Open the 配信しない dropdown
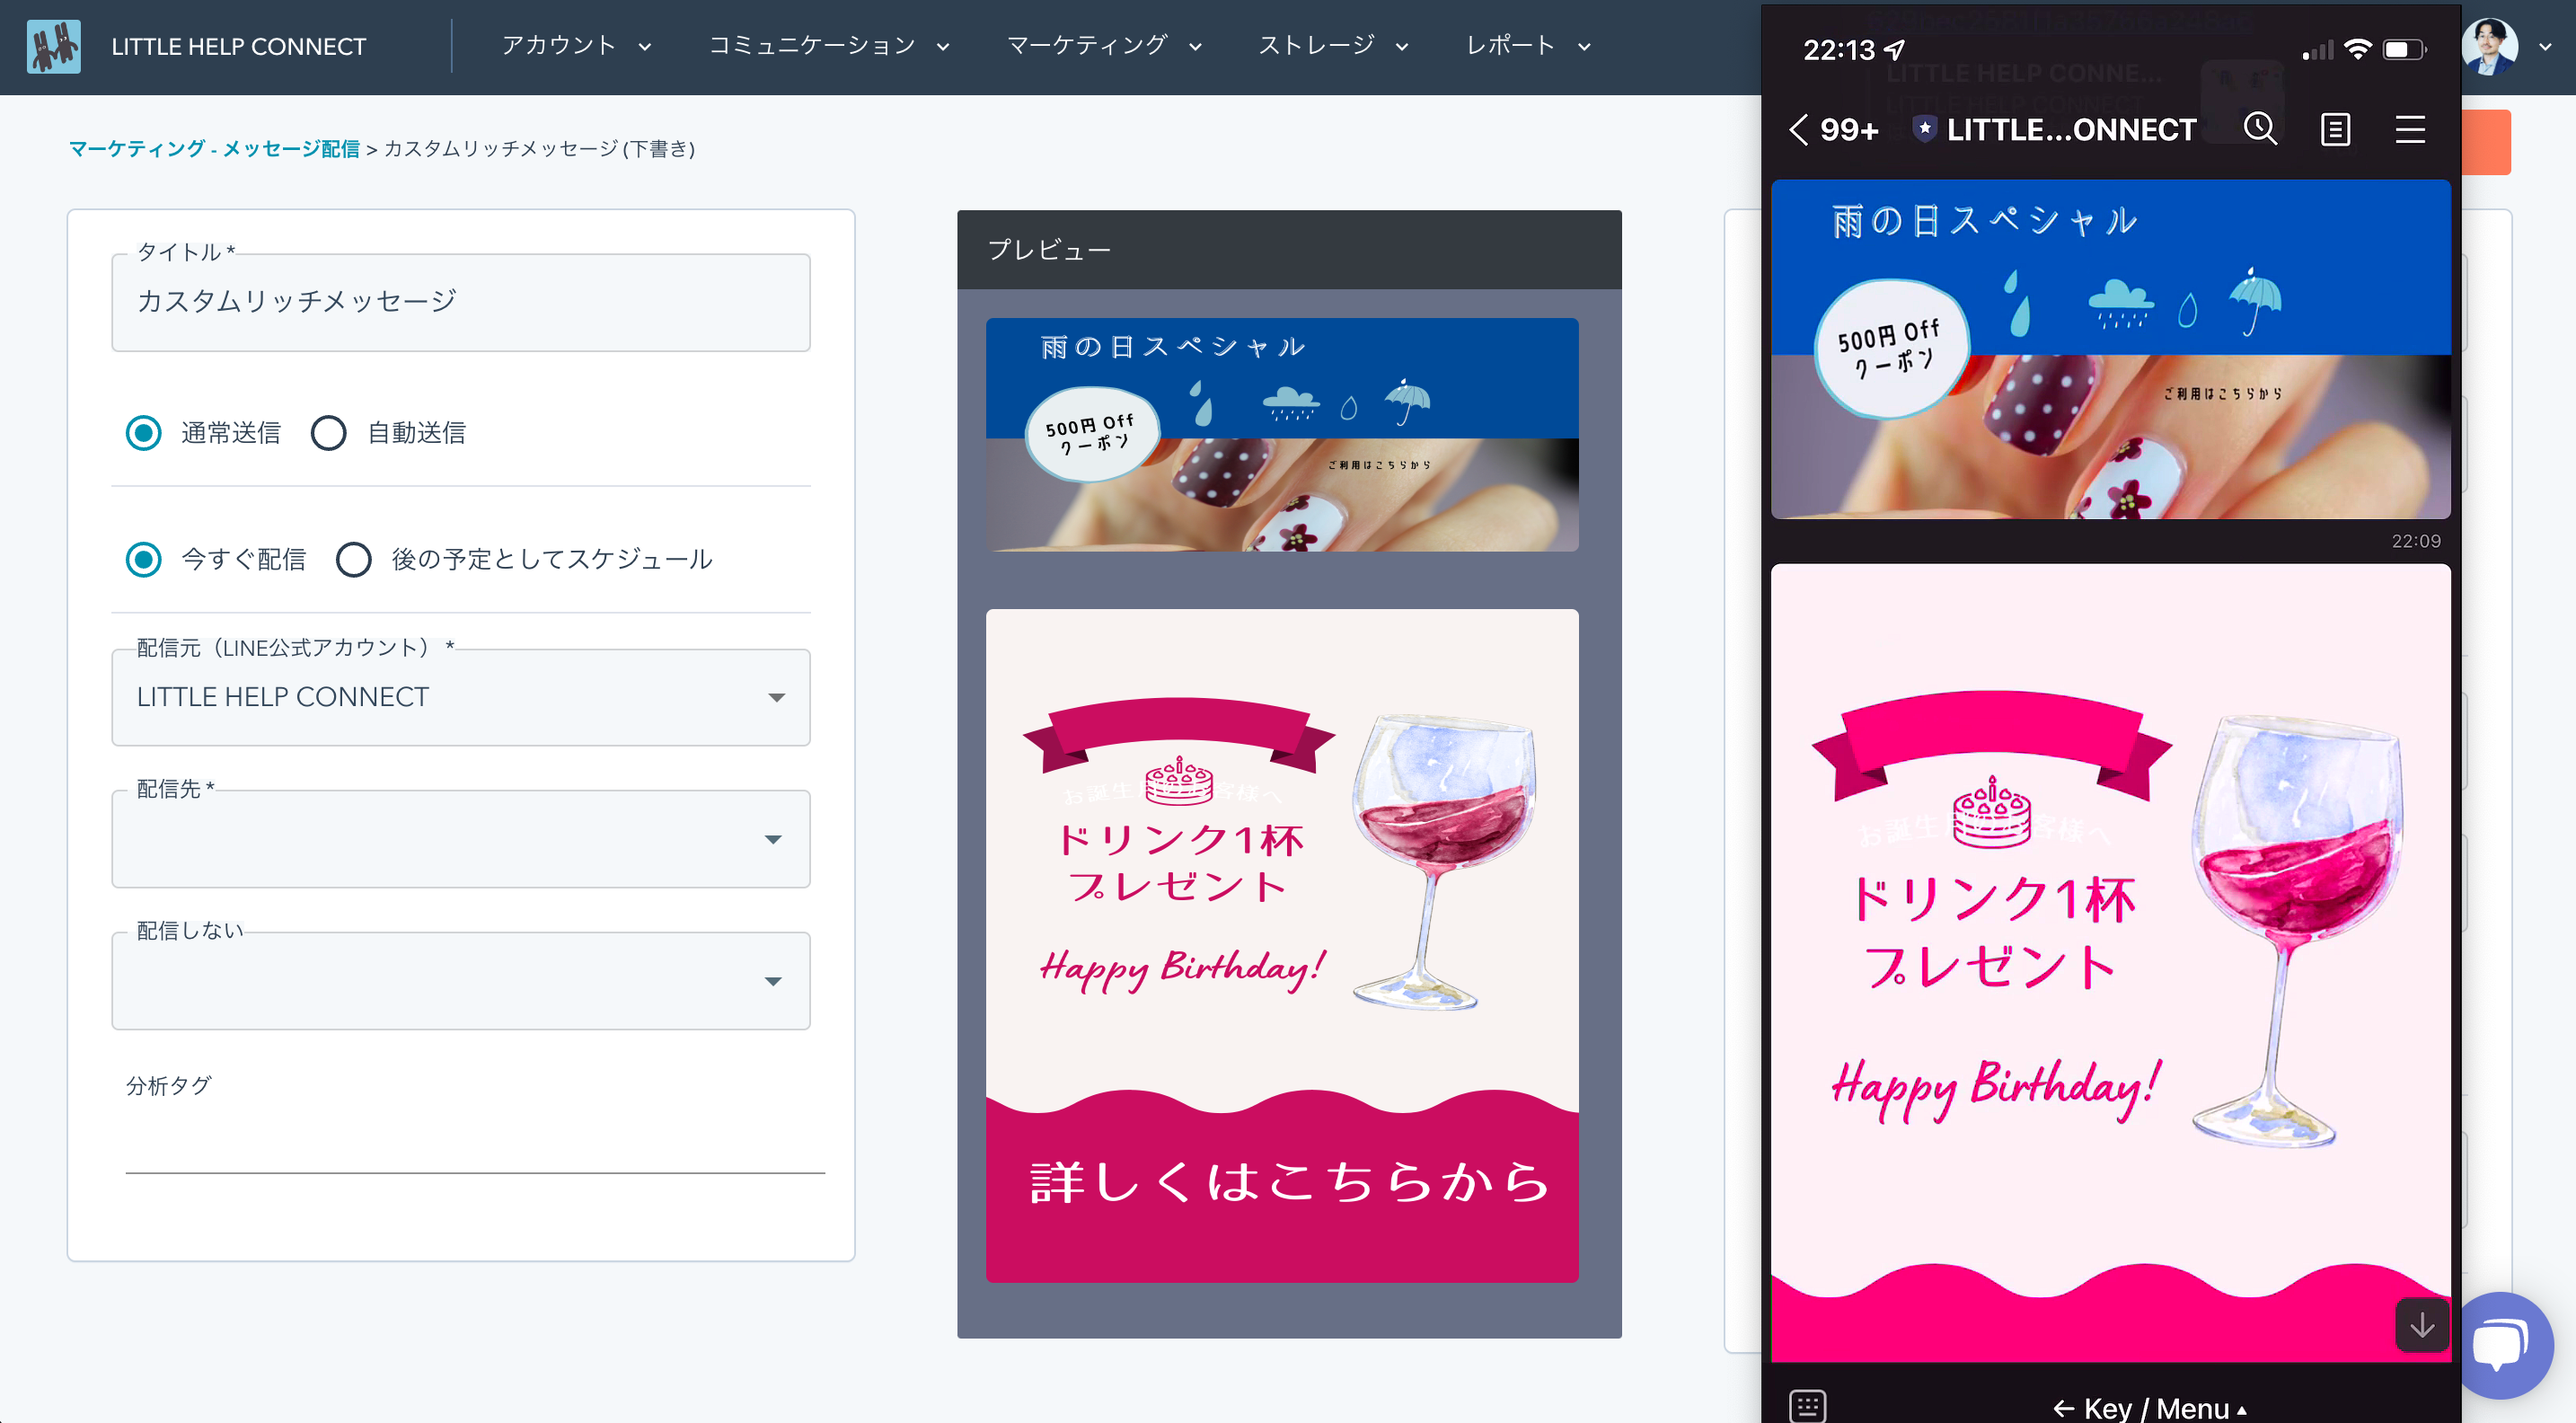This screenshot has height=1423, width=2576. click(461, 981)
